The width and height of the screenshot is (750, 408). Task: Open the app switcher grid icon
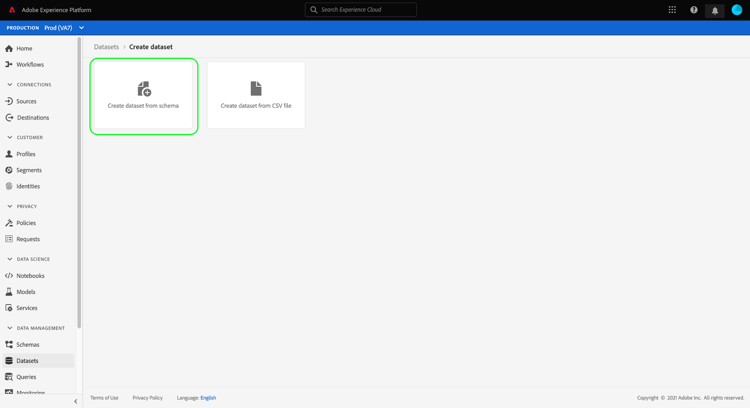tap(672, 10)
